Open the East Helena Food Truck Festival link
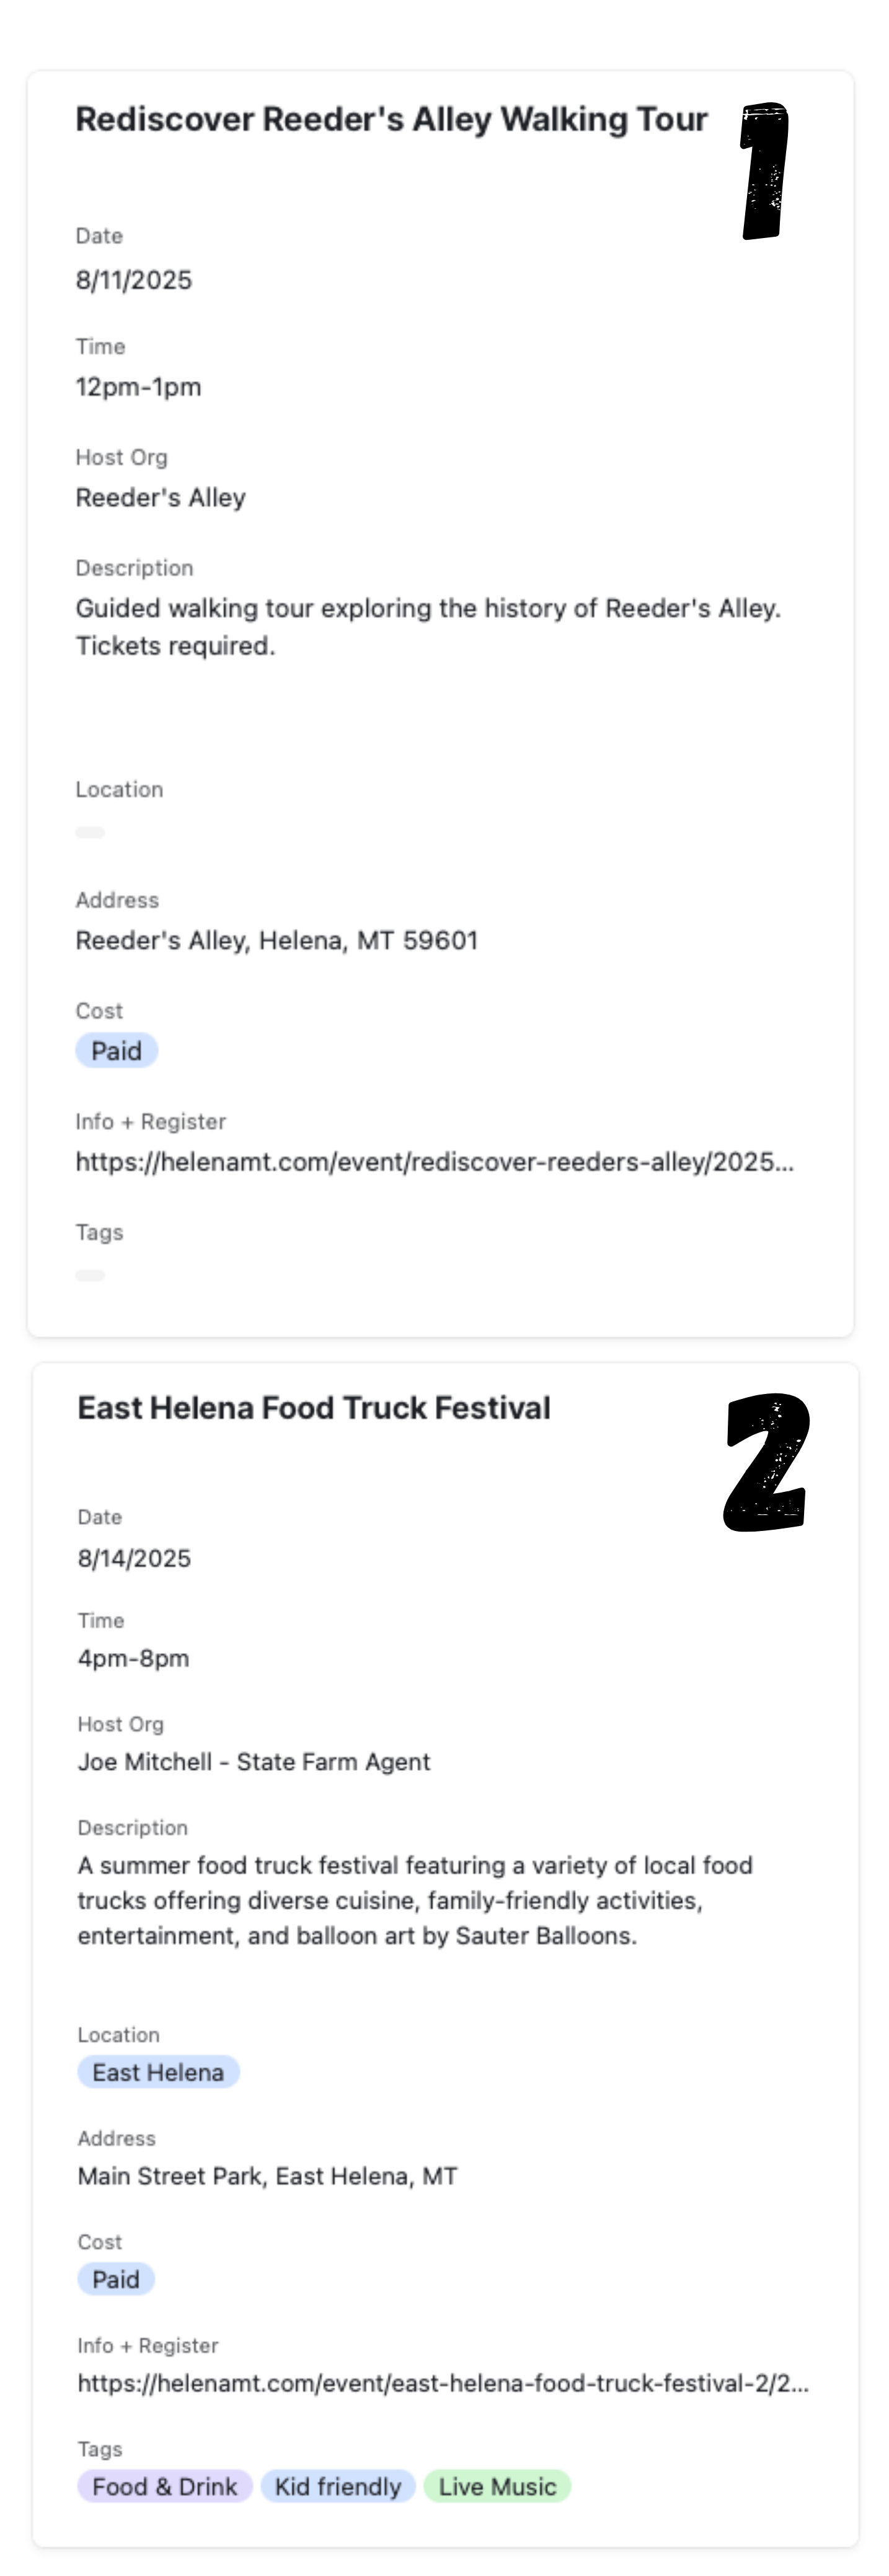 442,2383
